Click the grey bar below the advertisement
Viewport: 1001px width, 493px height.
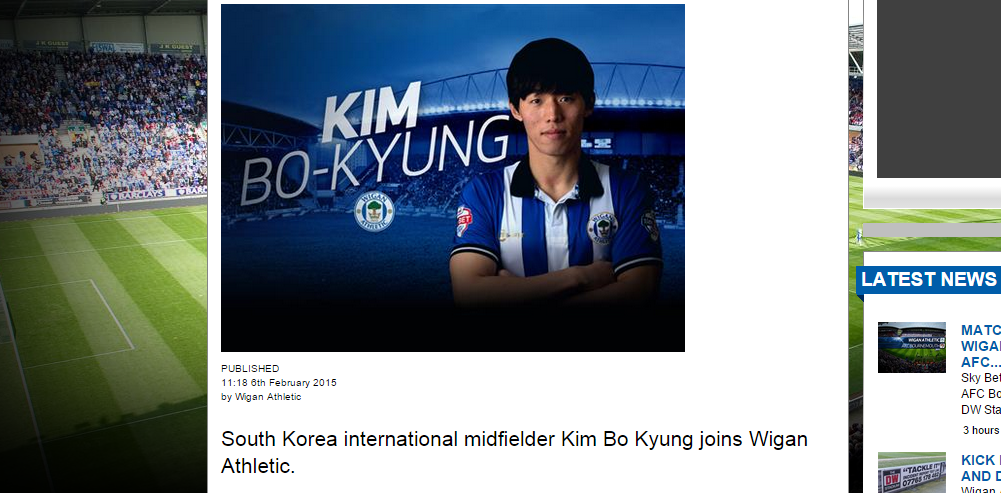[932, 230]
